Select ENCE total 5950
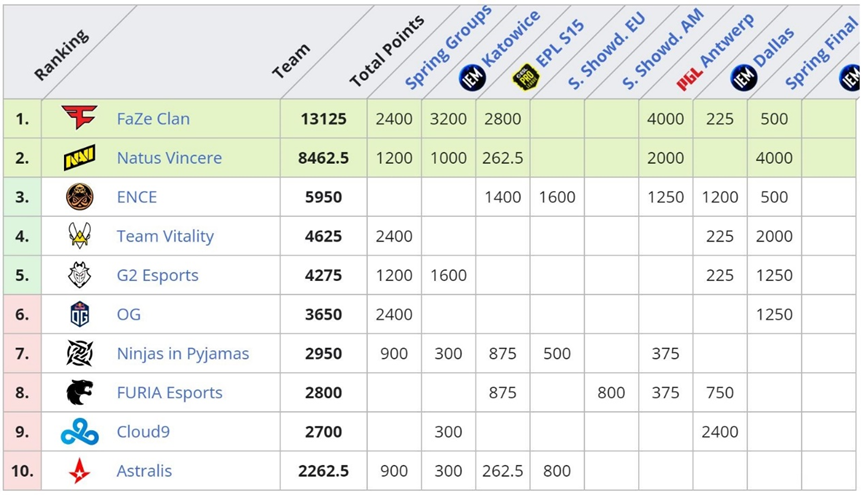 pyautogui.click(x=324, y=197)
